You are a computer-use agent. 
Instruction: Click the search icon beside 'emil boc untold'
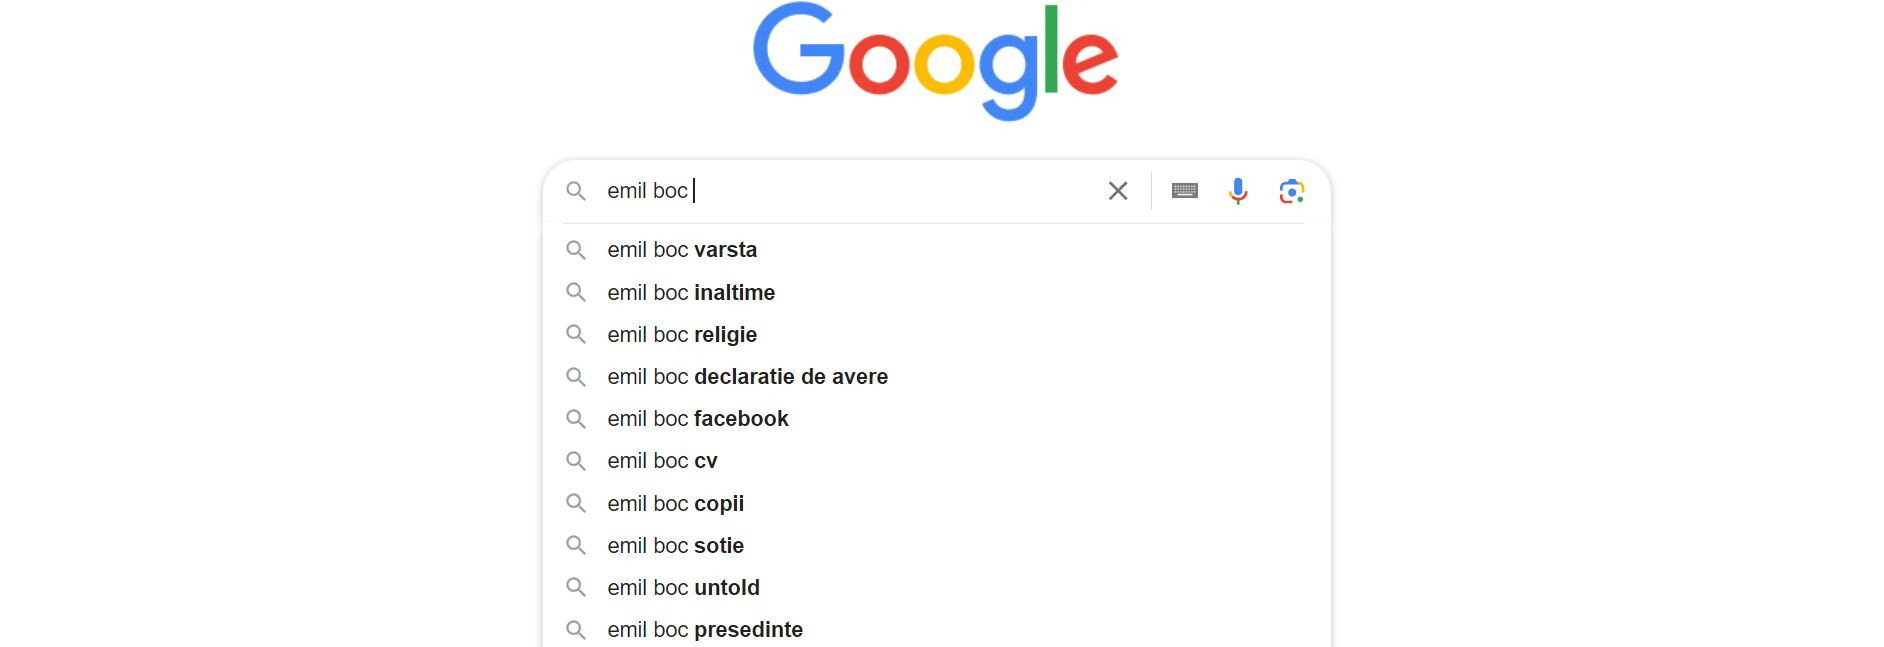tap(577, 587)
